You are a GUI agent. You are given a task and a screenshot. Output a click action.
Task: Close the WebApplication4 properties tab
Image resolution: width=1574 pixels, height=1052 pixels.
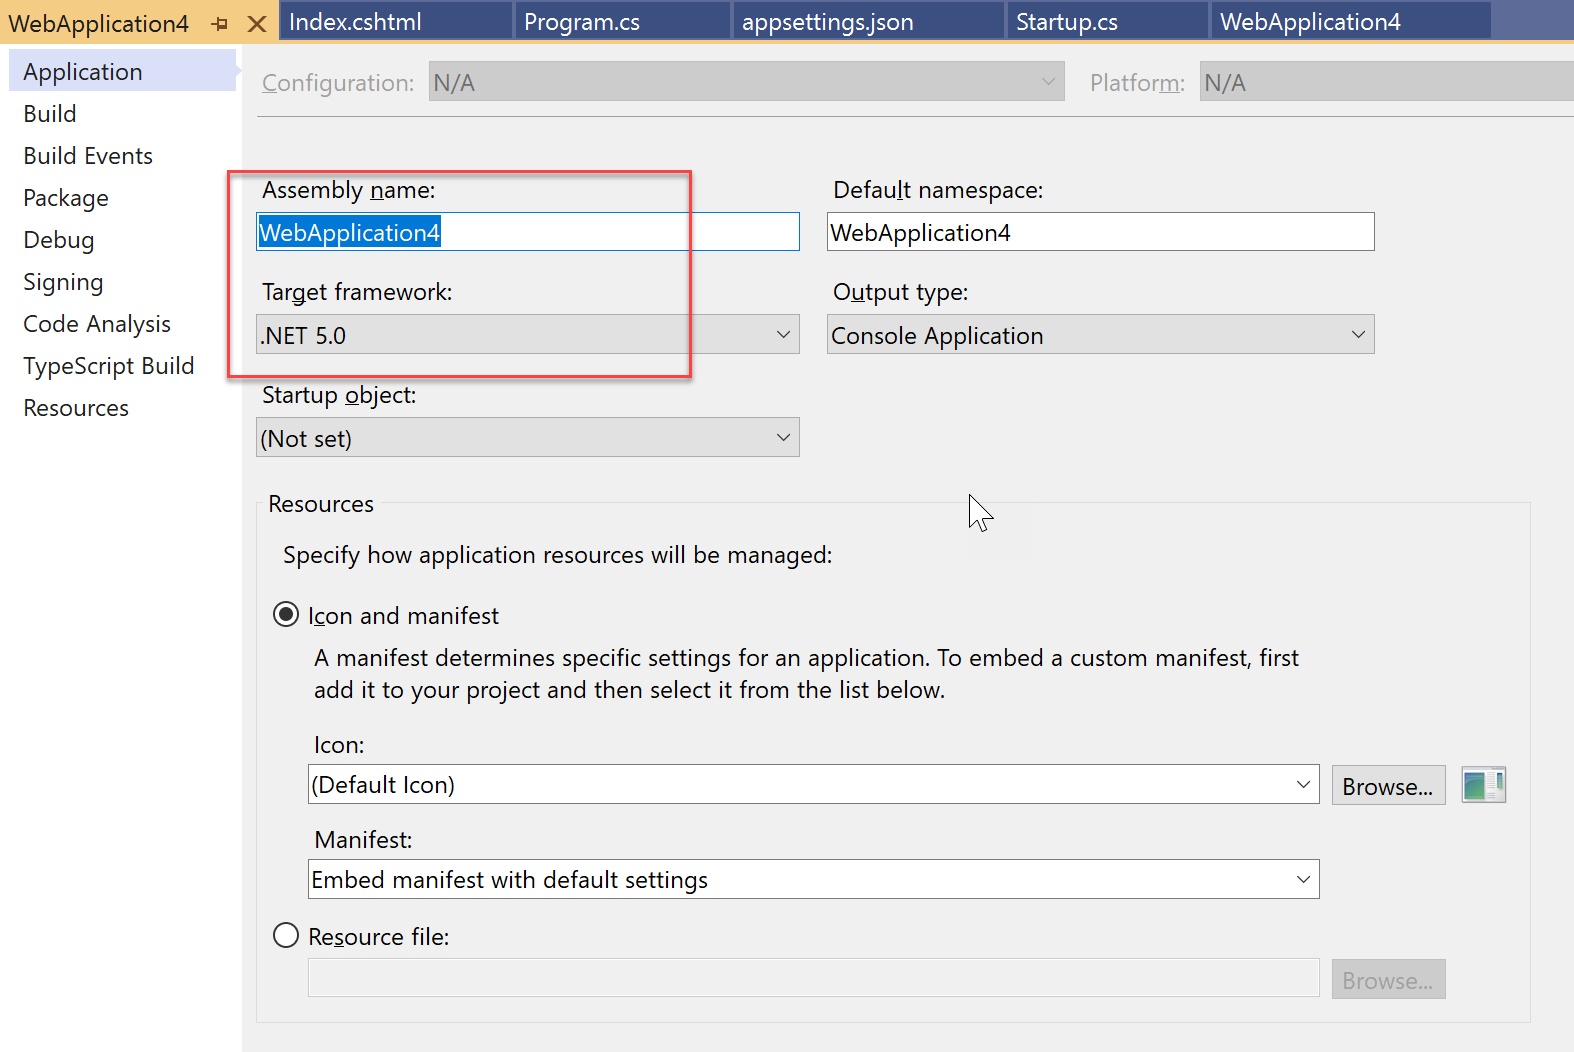tap(257, 24)
